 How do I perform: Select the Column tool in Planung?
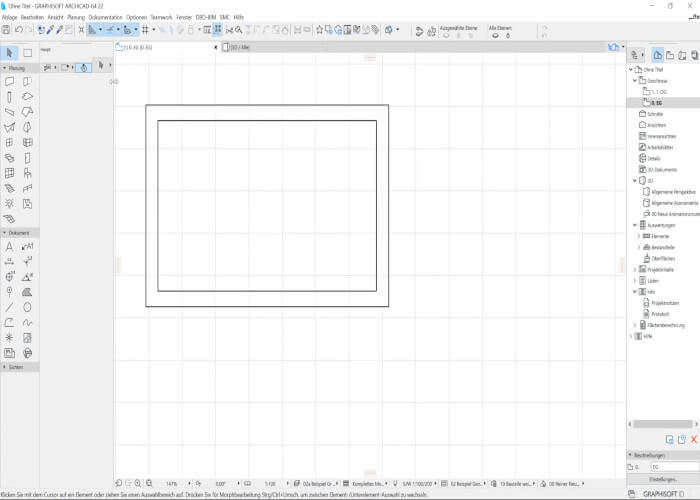point(9,97)
